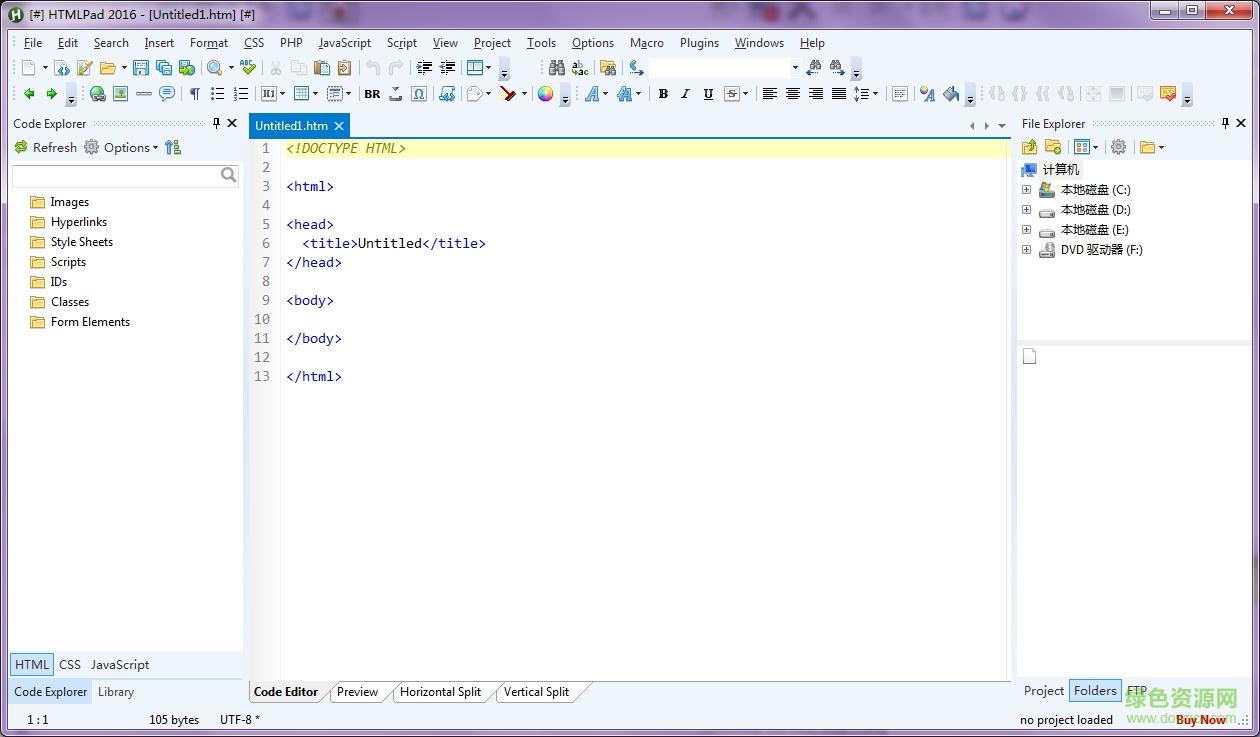Open the heading H1 dropdown arrow

coord(282,94)
